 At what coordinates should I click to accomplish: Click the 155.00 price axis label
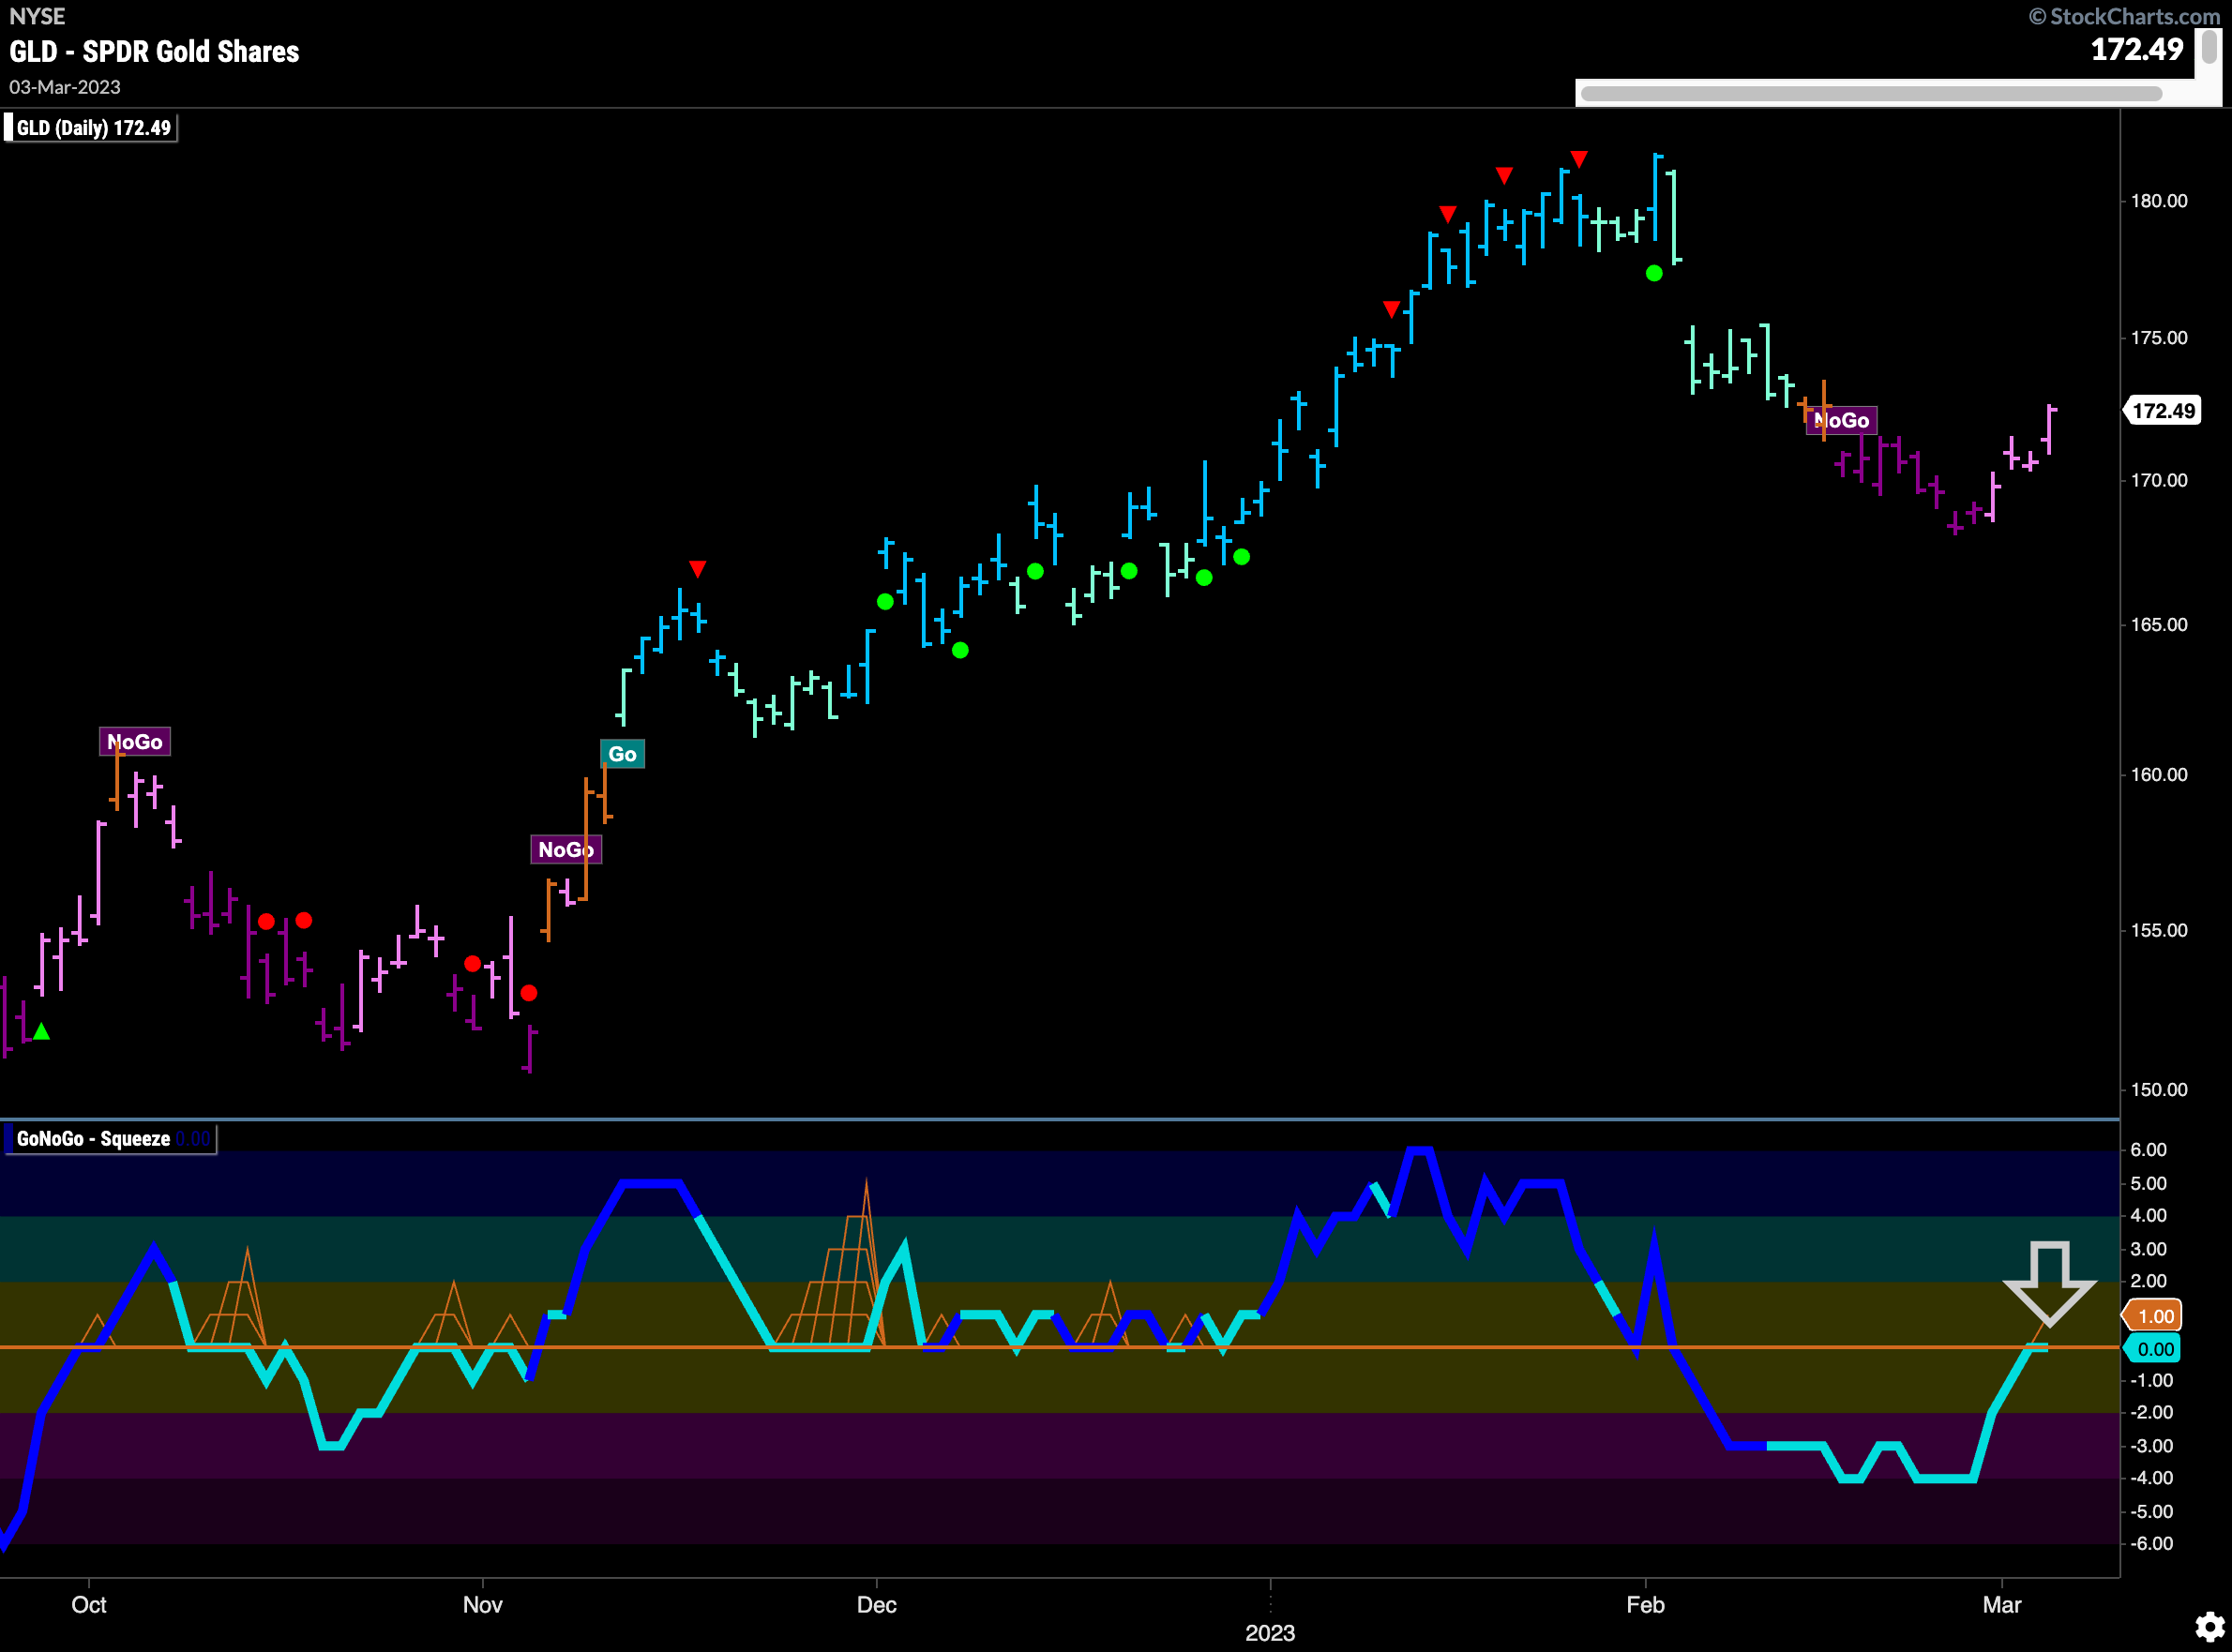[2159, 931]
